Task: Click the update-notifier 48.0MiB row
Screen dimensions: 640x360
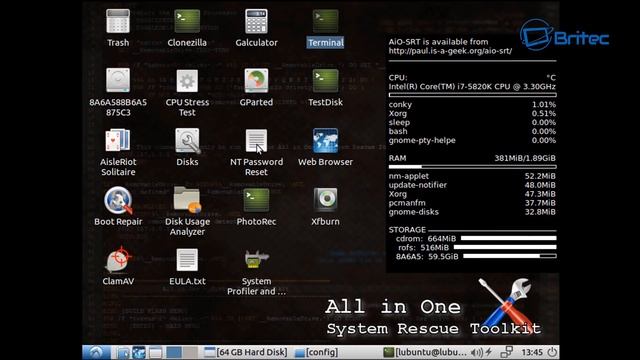Action: tap(472, 185)
